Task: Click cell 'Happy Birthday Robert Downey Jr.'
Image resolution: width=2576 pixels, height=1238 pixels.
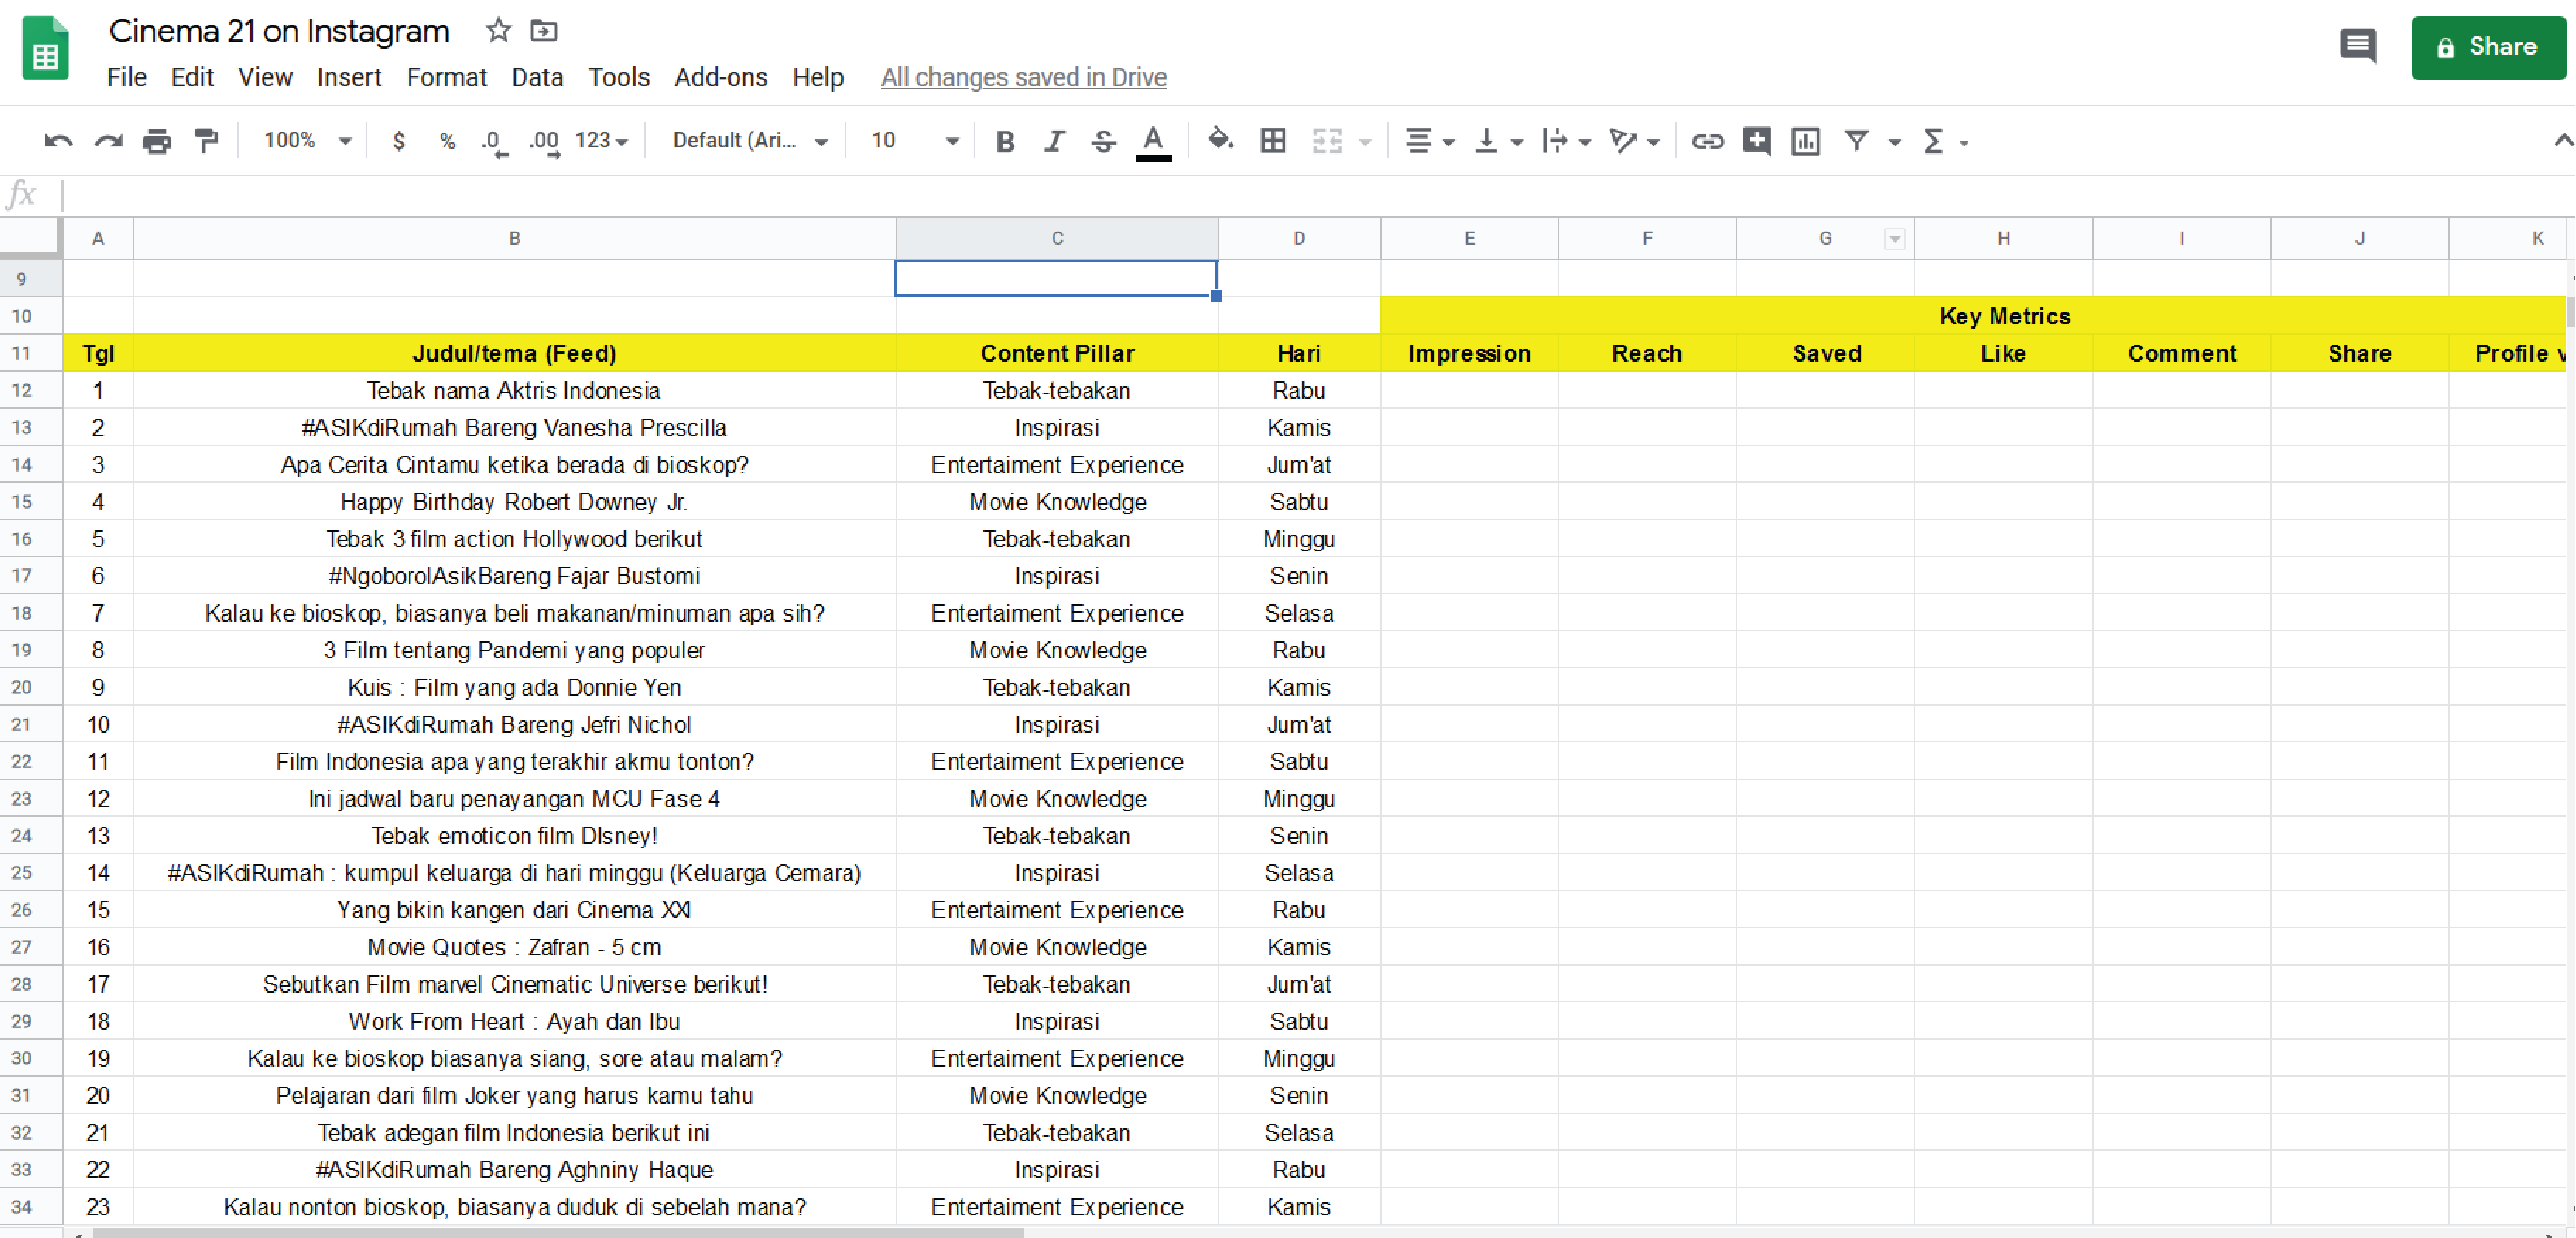Action: (x=514, y=502)
